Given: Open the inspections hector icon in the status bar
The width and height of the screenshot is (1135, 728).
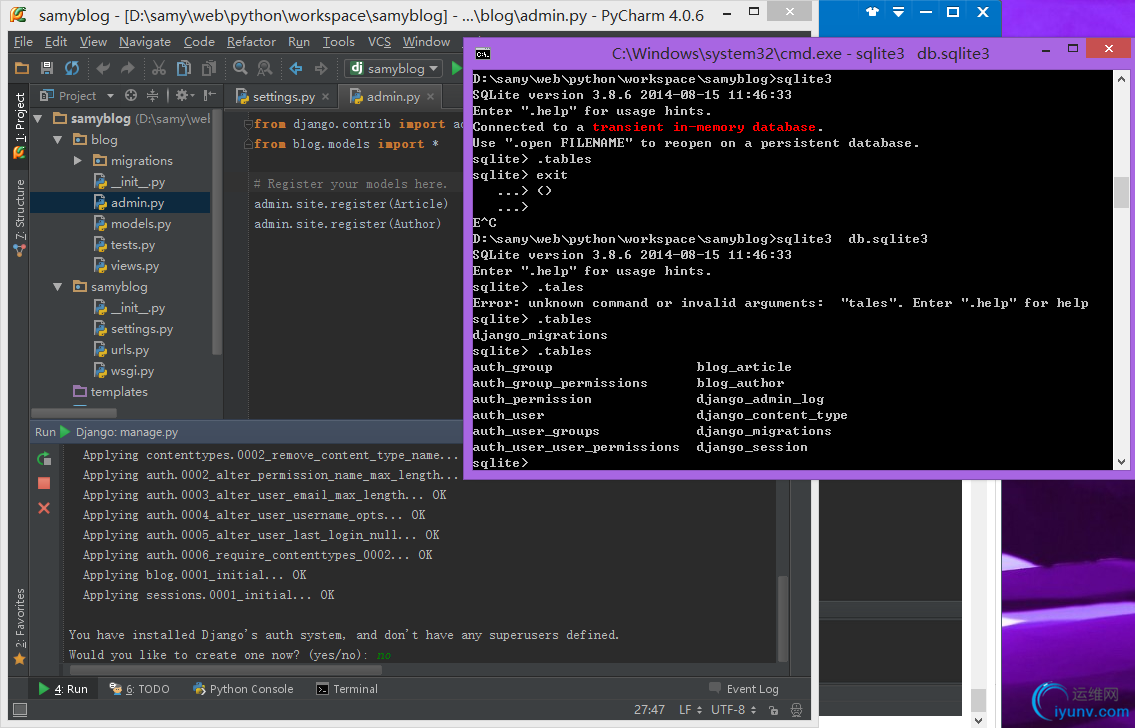Looking at the screenshot, I should point(796,710).
